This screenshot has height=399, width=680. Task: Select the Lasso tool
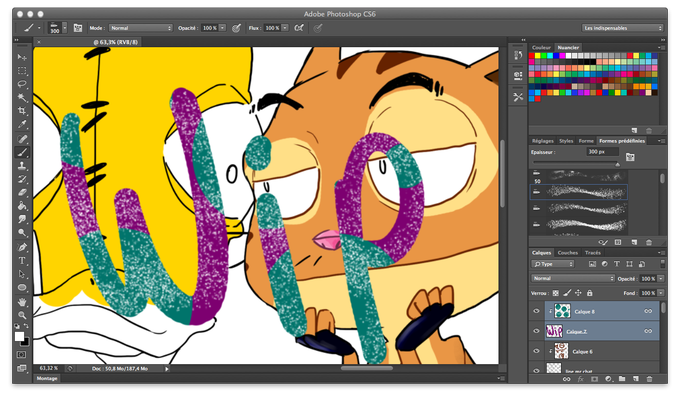click(x=22, y=84)
